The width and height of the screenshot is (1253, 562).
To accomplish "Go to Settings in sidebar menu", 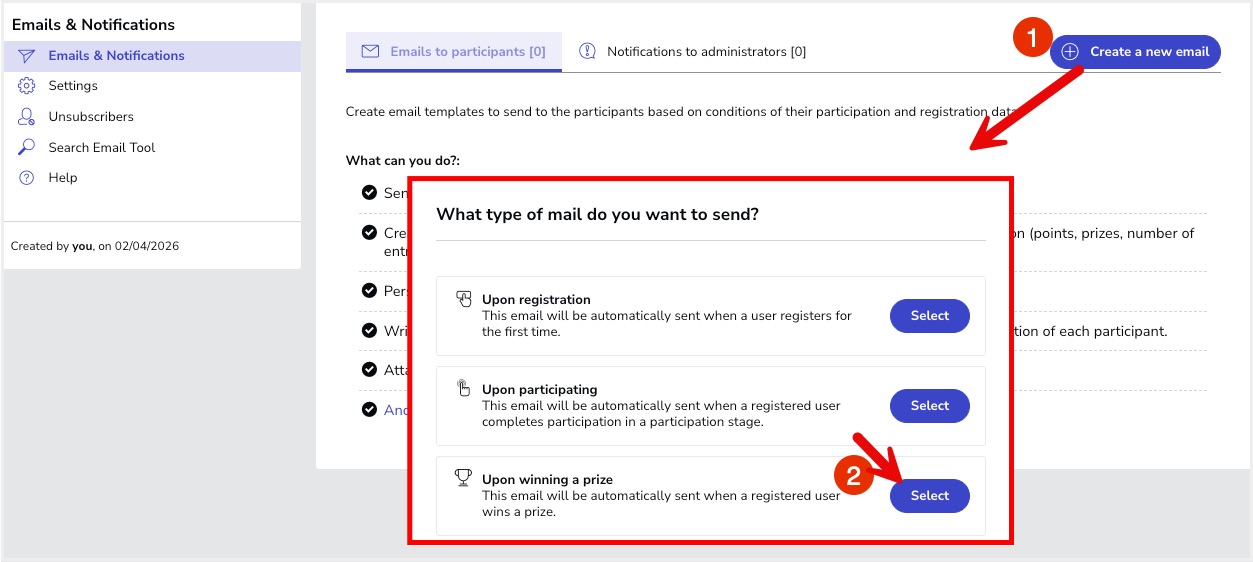I will coord(73,86).
